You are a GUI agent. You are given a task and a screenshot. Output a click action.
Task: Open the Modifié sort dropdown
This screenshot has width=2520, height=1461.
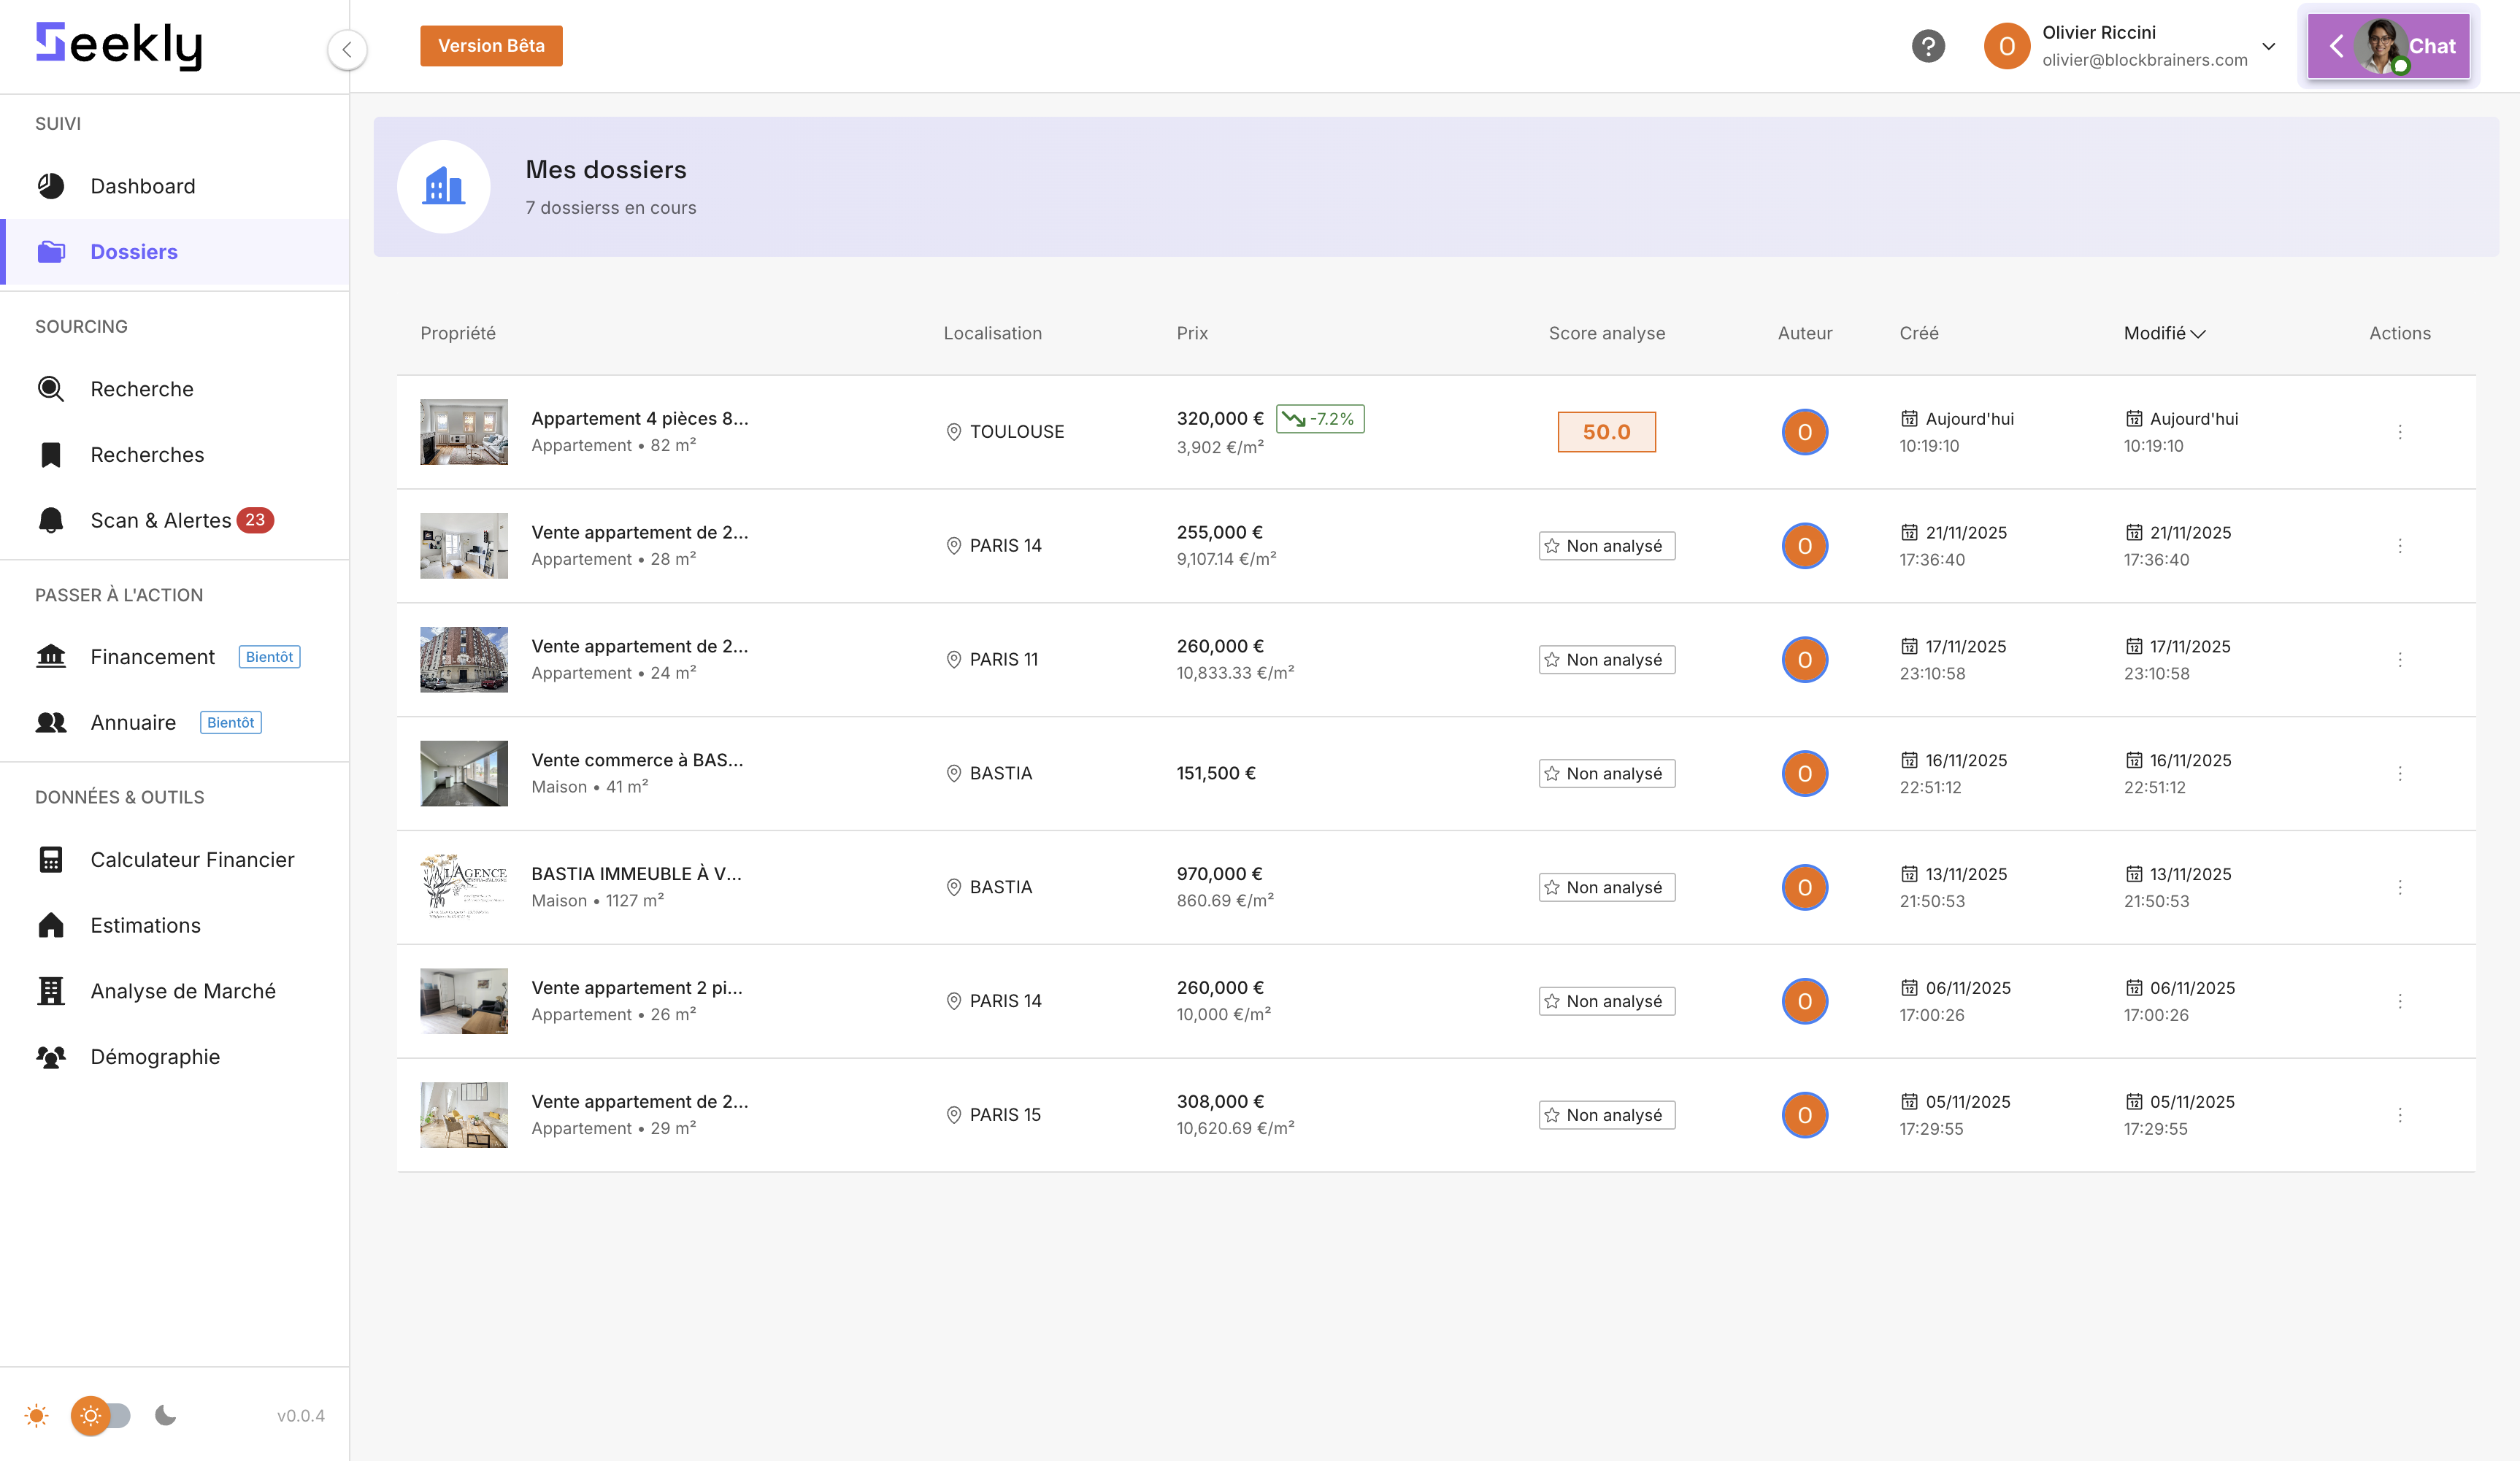pos(2162,334)
